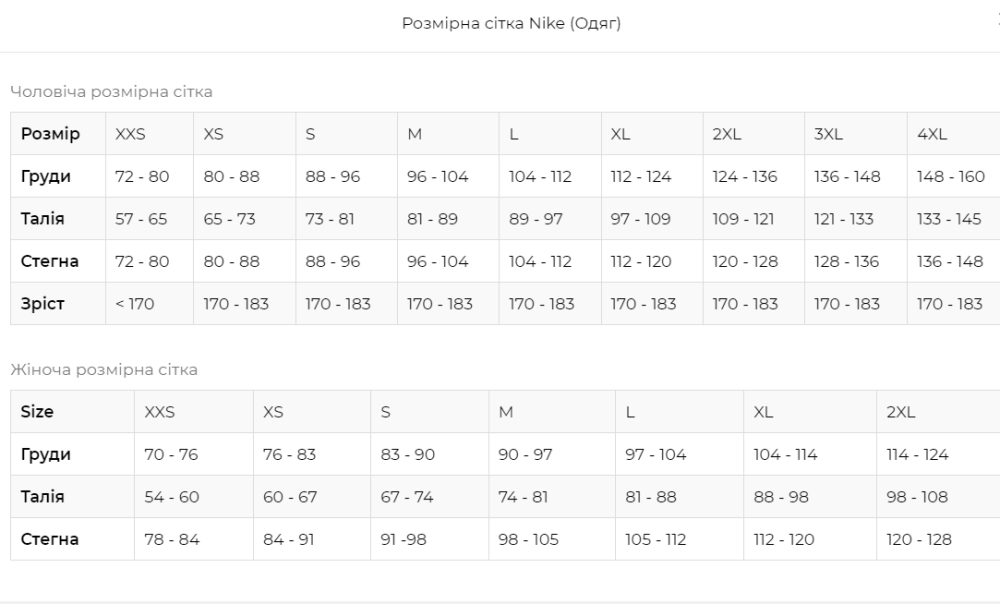Click women's waist value '74 - 81'

click(x=523, y=497)
